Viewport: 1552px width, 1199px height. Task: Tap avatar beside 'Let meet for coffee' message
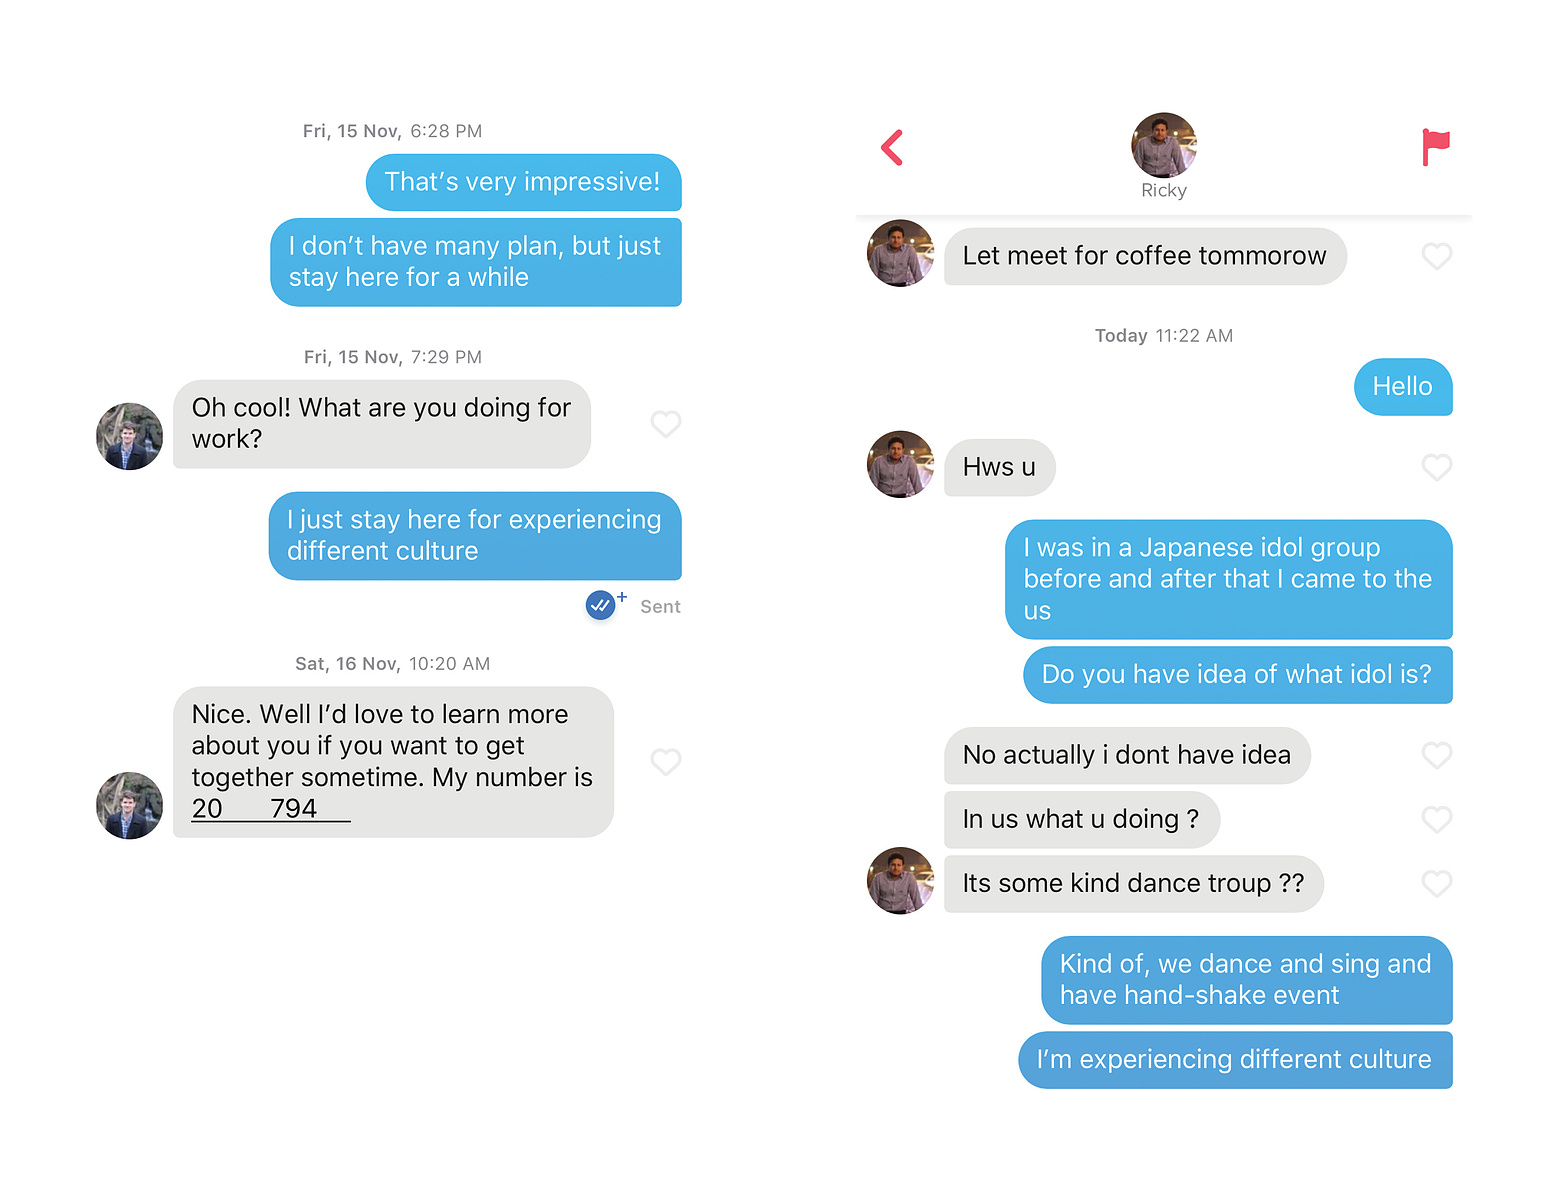tap(900, 253)
